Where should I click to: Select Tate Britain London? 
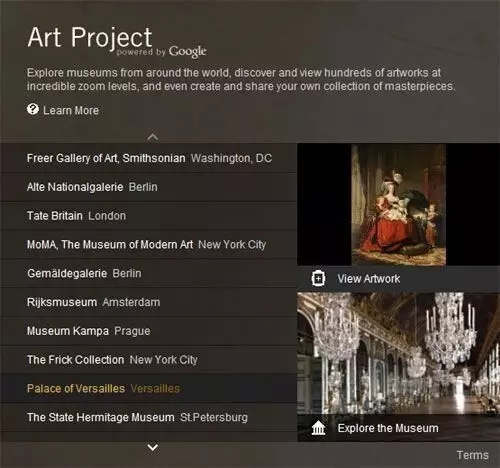point(148,216)
